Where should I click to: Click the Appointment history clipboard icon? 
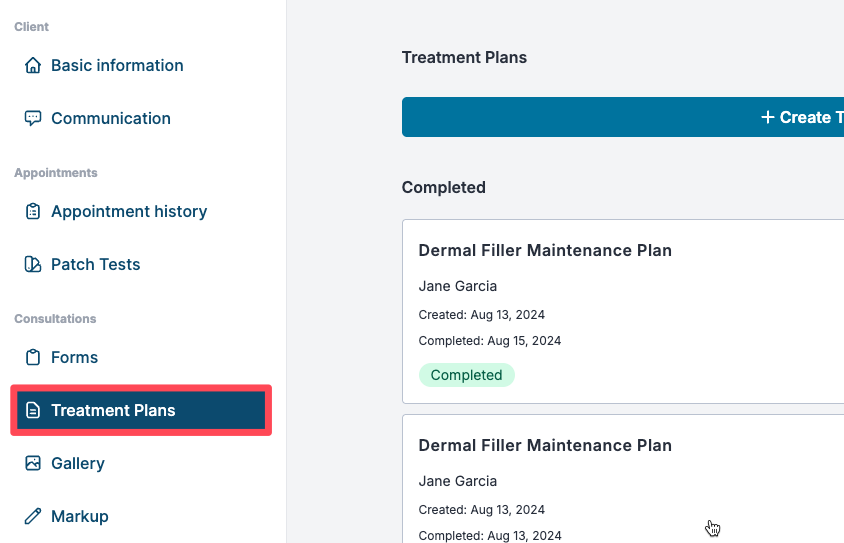[x=33, y=212]
